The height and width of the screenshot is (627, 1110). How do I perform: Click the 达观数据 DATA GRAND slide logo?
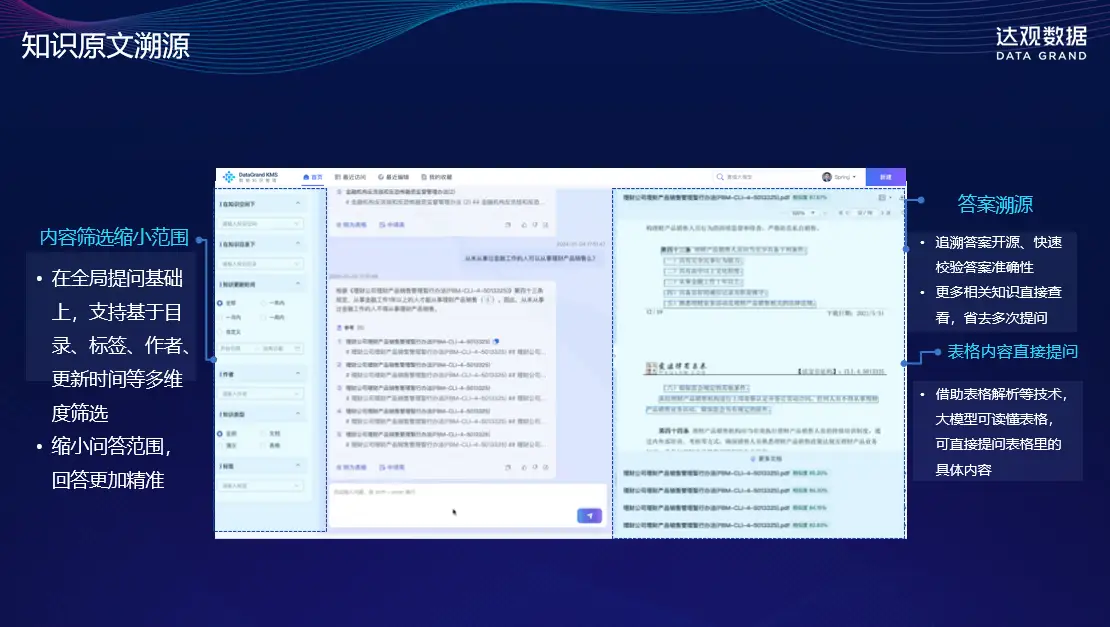pyautogui.click(x=1040, y=42)
